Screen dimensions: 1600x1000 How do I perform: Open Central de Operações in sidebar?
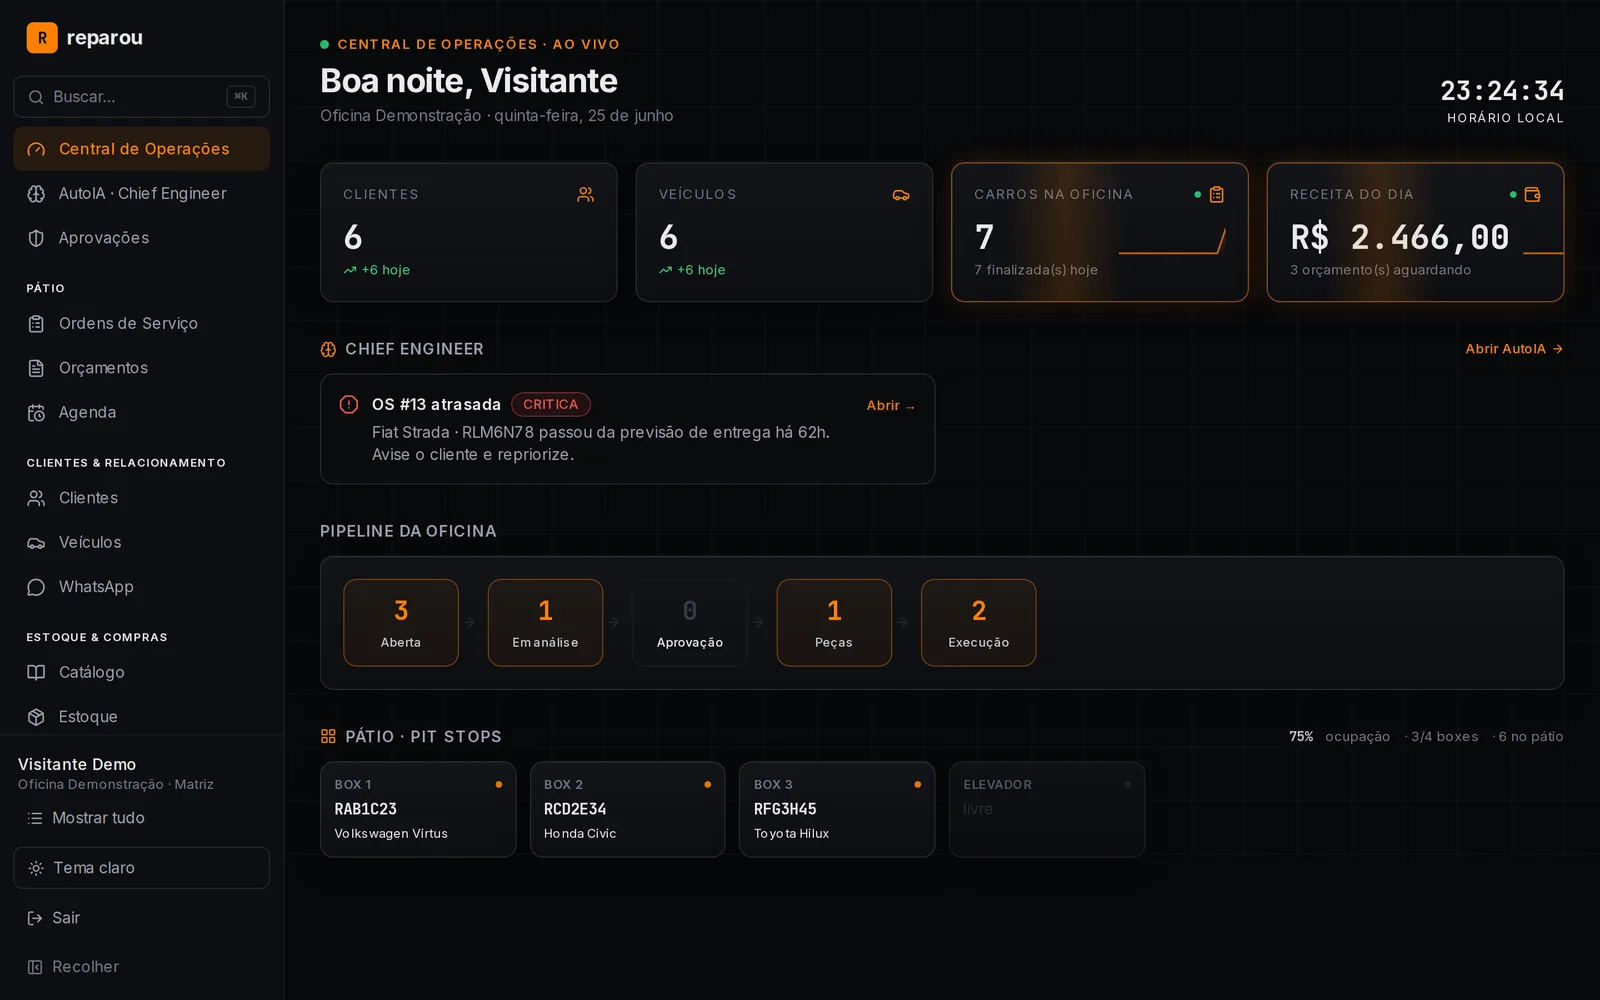(141, 149)
